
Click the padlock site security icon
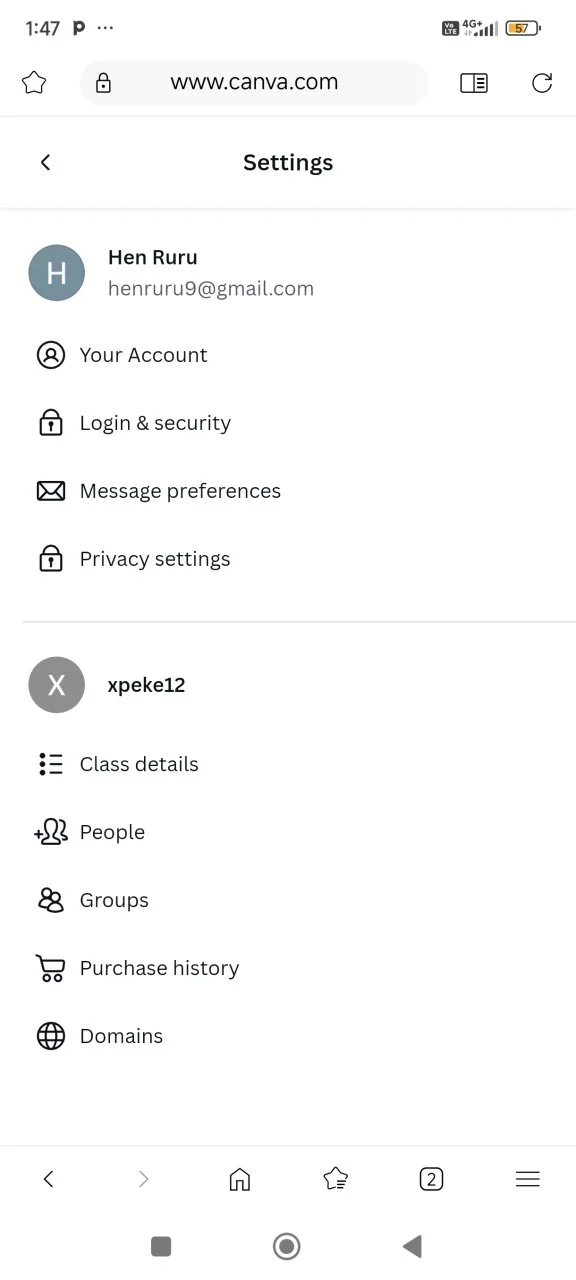103,84
